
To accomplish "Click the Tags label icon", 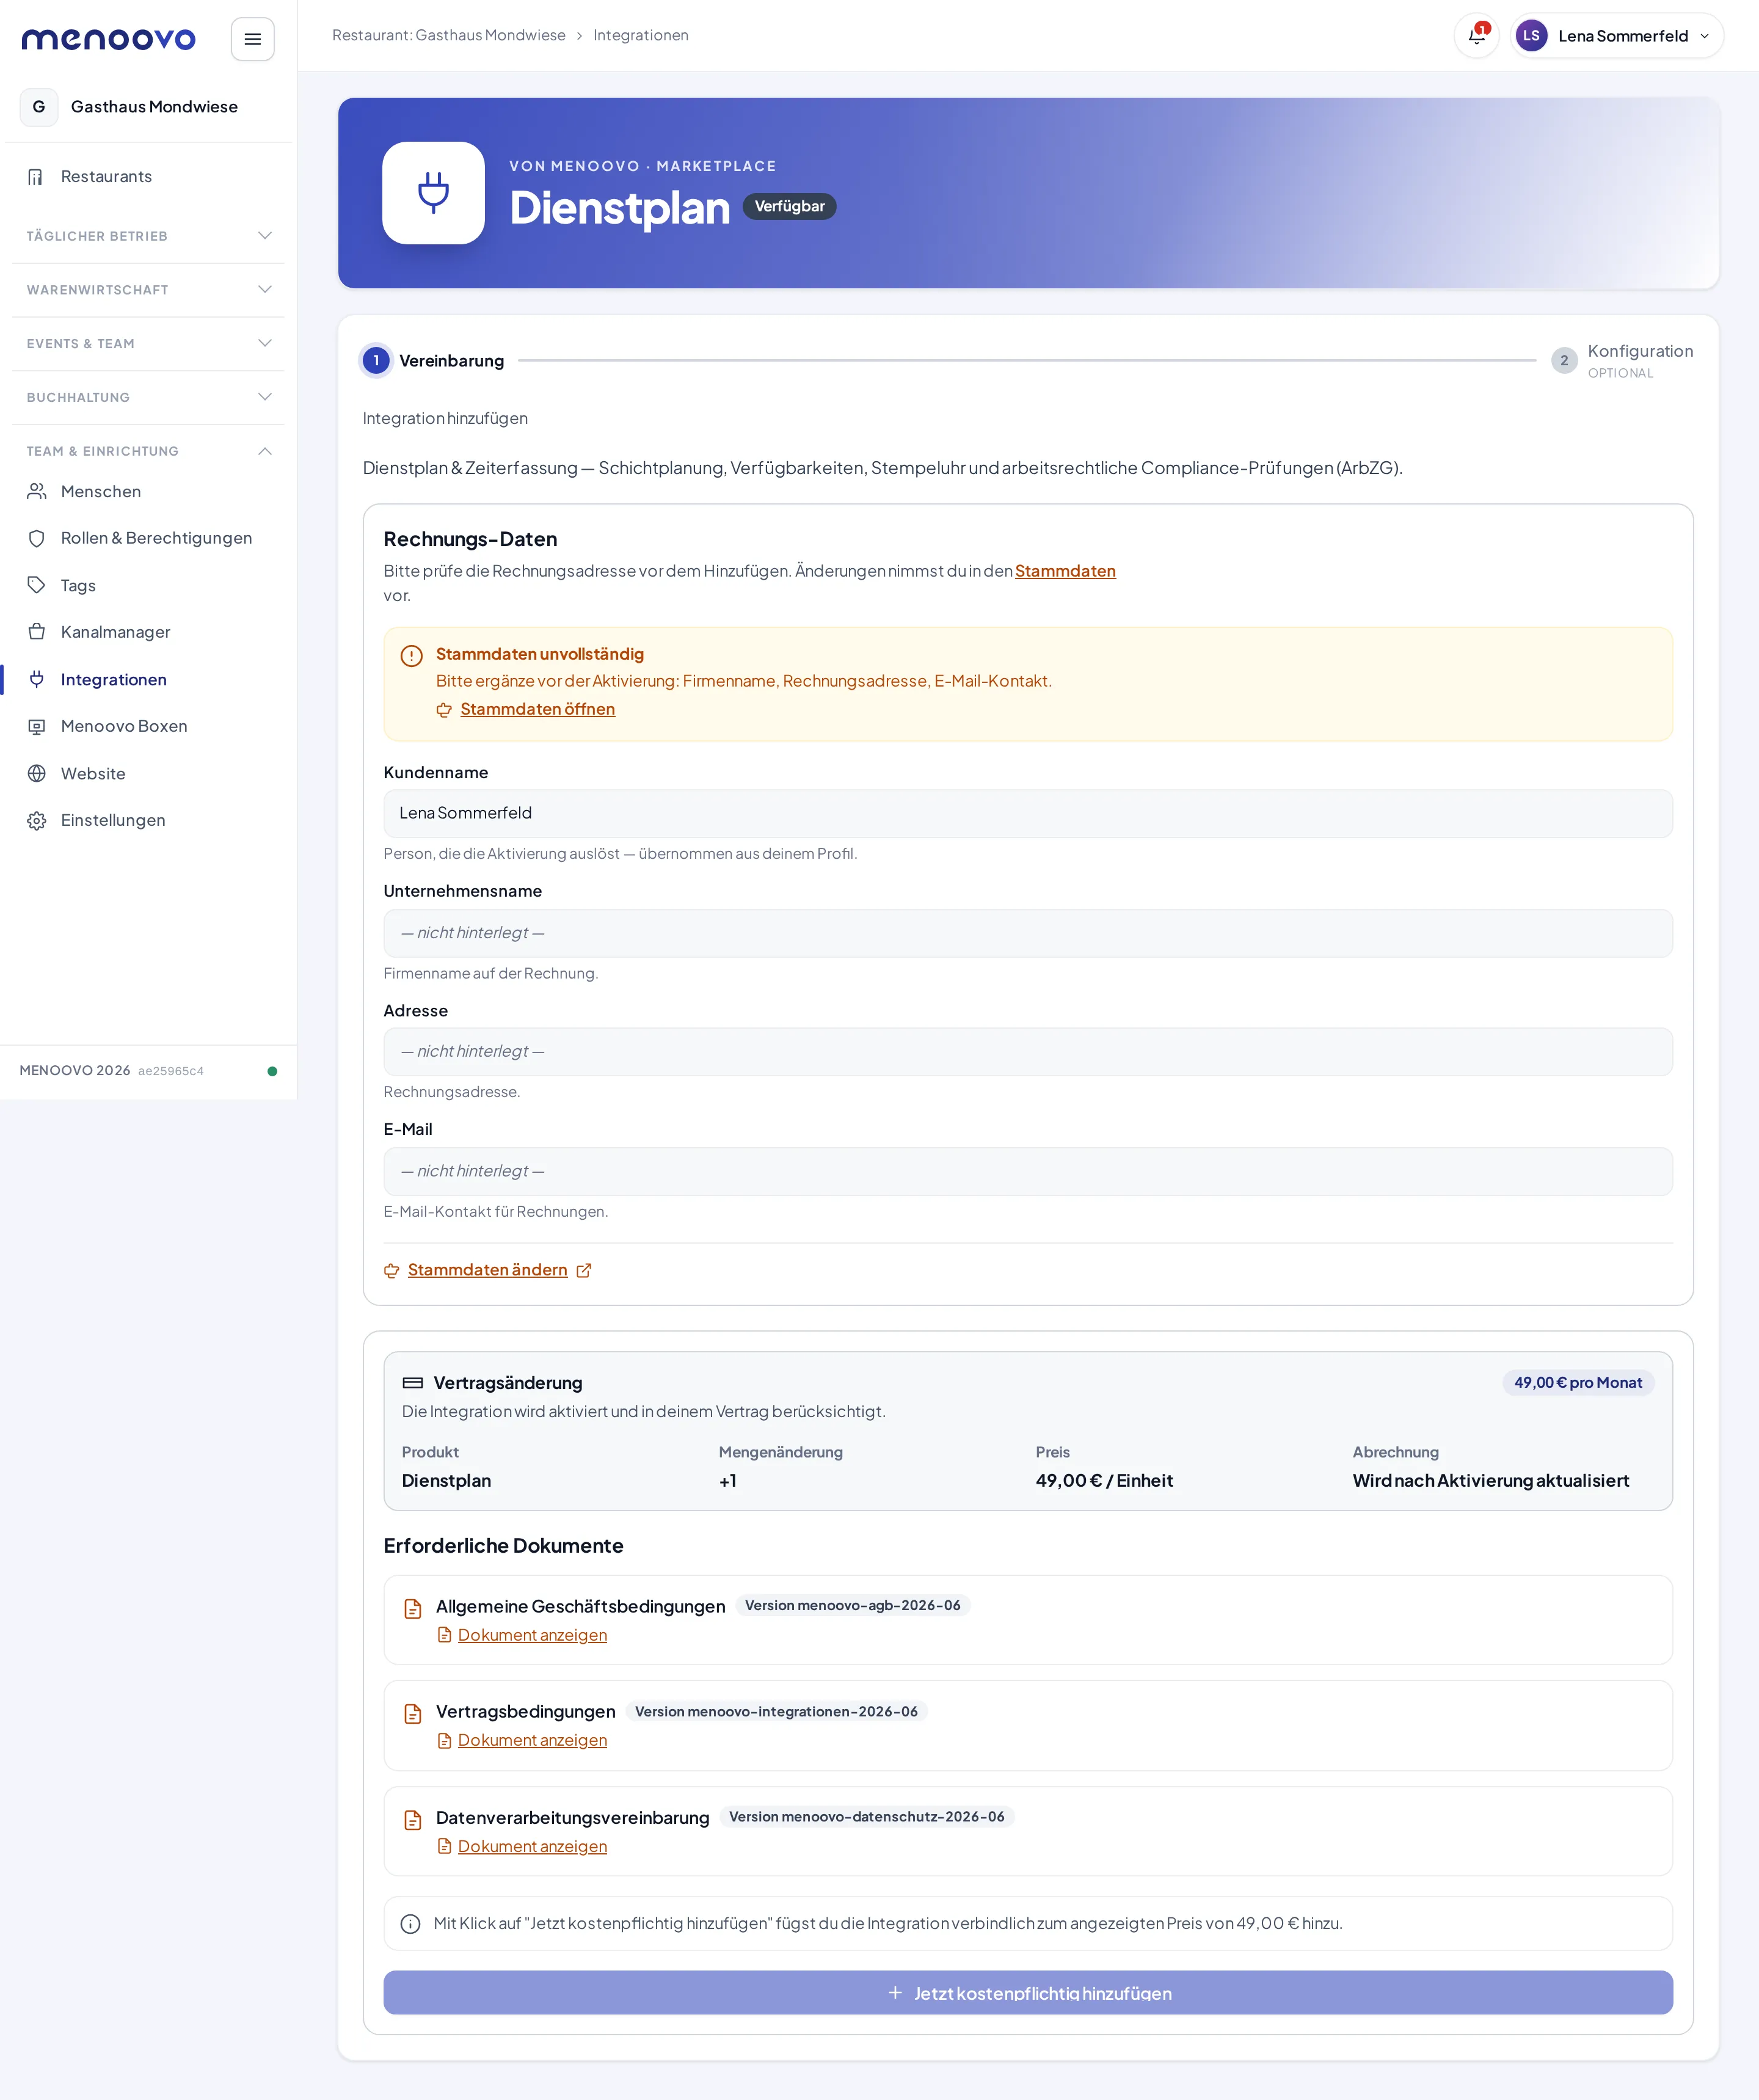I will coord(36,585).
